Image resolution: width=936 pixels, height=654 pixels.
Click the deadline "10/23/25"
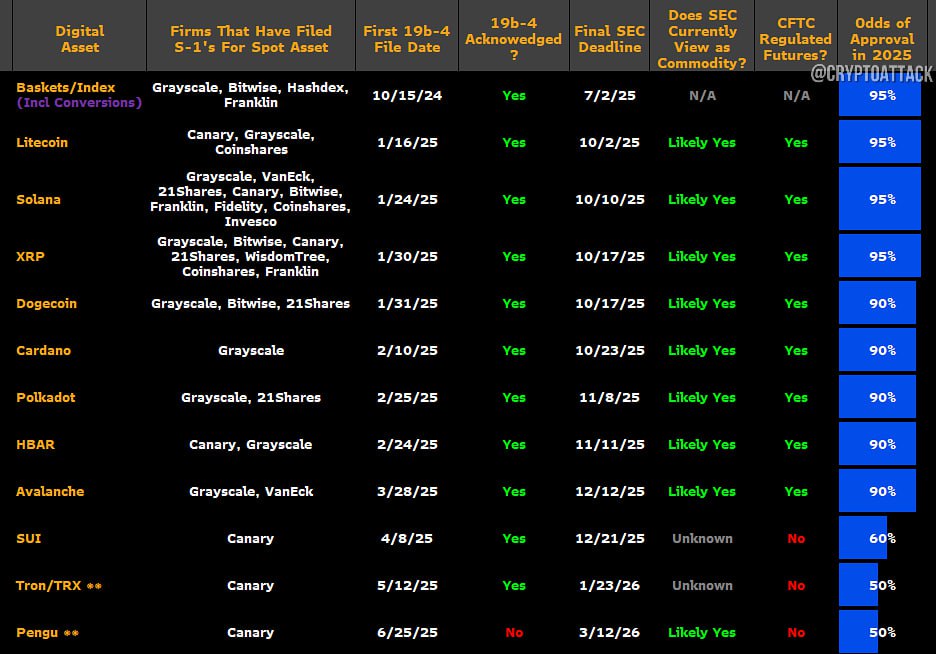[609, 350]
